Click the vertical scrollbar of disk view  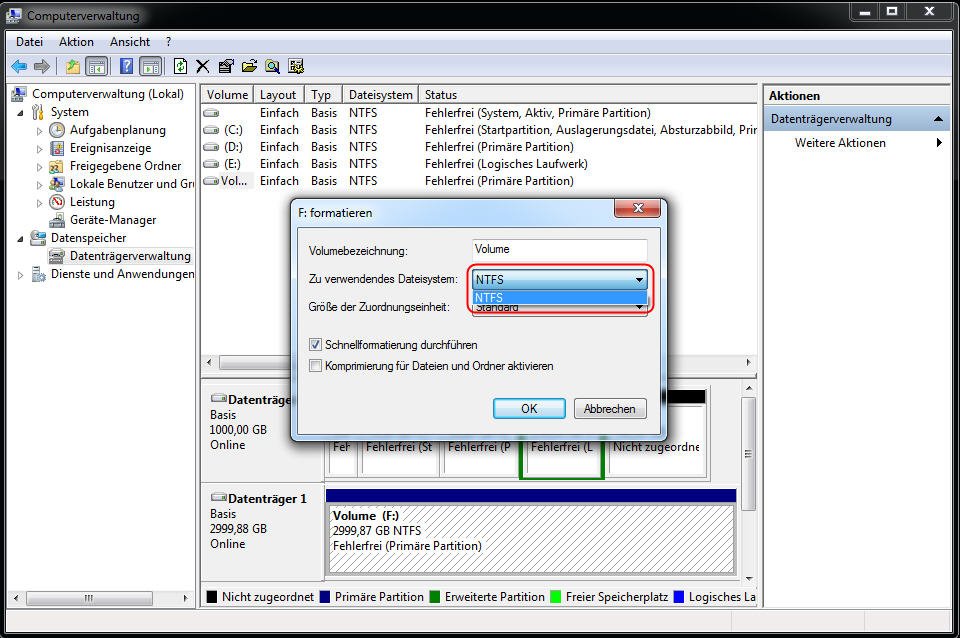click(x=748, y=454)
